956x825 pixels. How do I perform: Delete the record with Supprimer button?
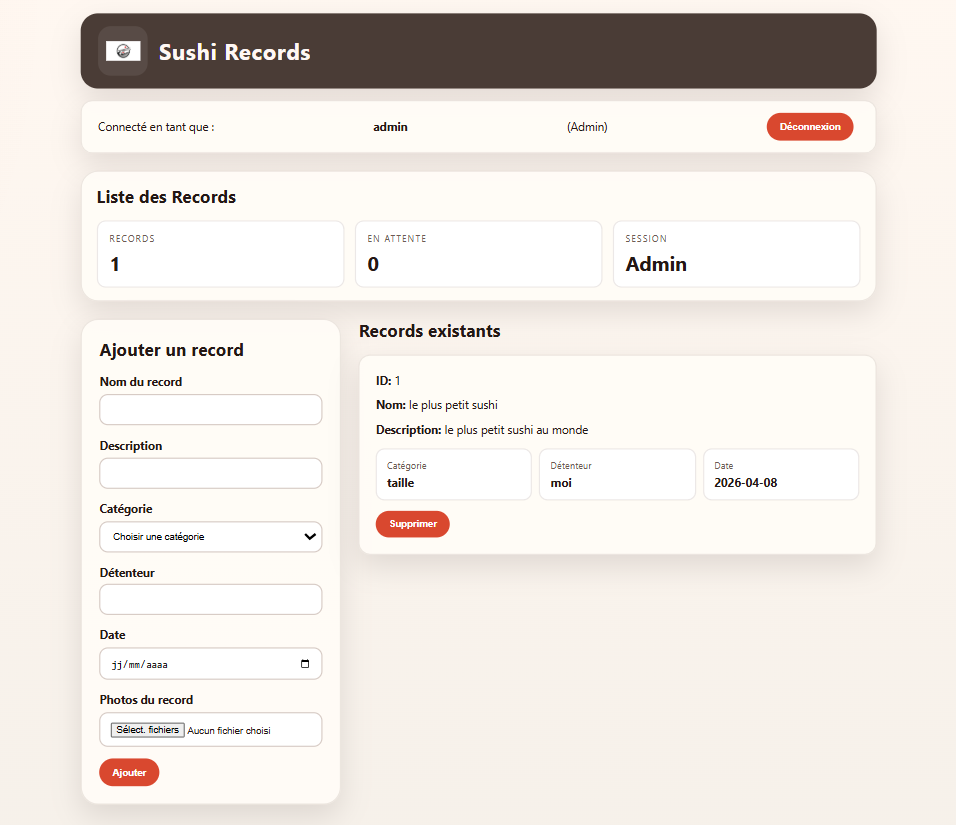click(412, 524)
